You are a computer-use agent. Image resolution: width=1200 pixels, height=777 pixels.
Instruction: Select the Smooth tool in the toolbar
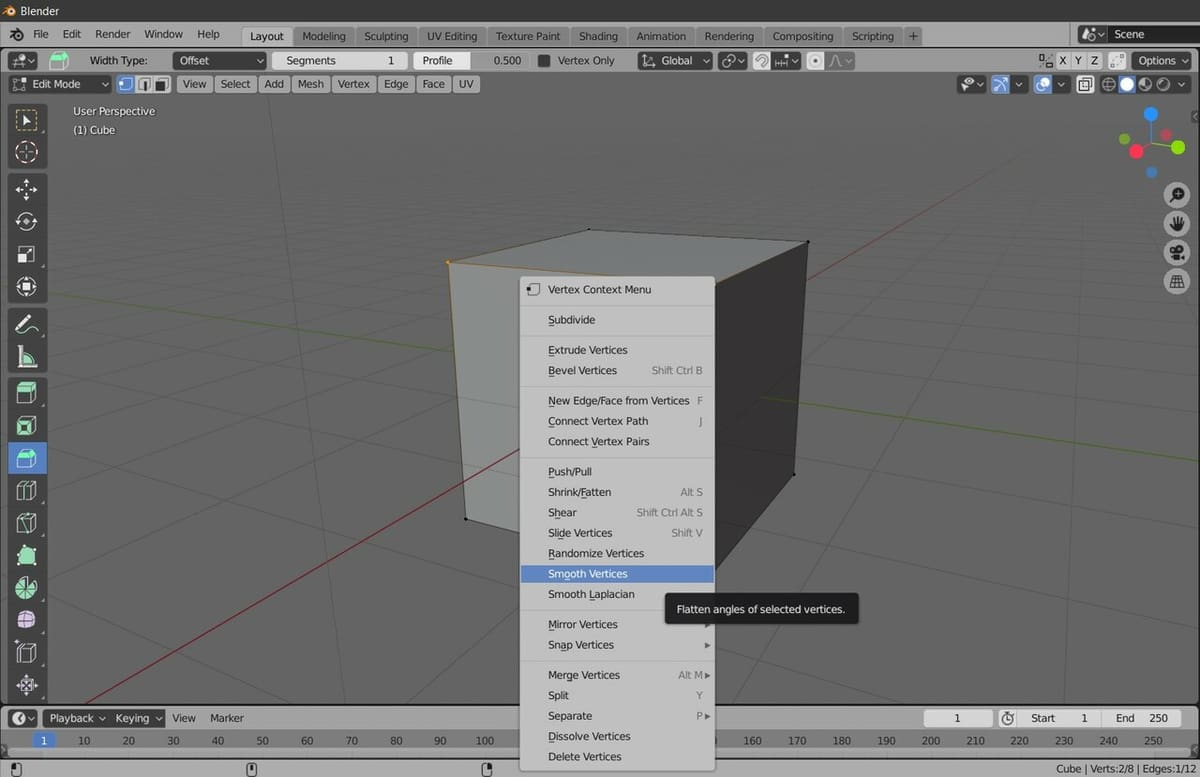(x=27, y=621)
